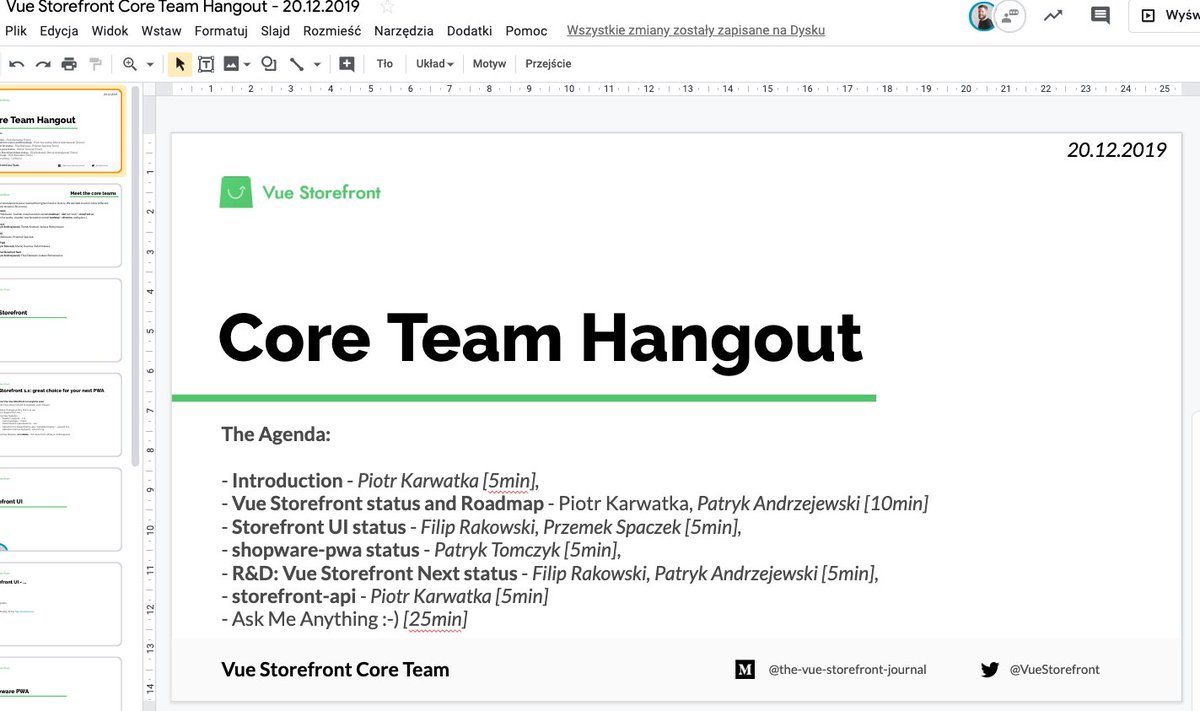1200x711 pixels.
Task: Click the Paint format roller icon
Action: point(95,64)
